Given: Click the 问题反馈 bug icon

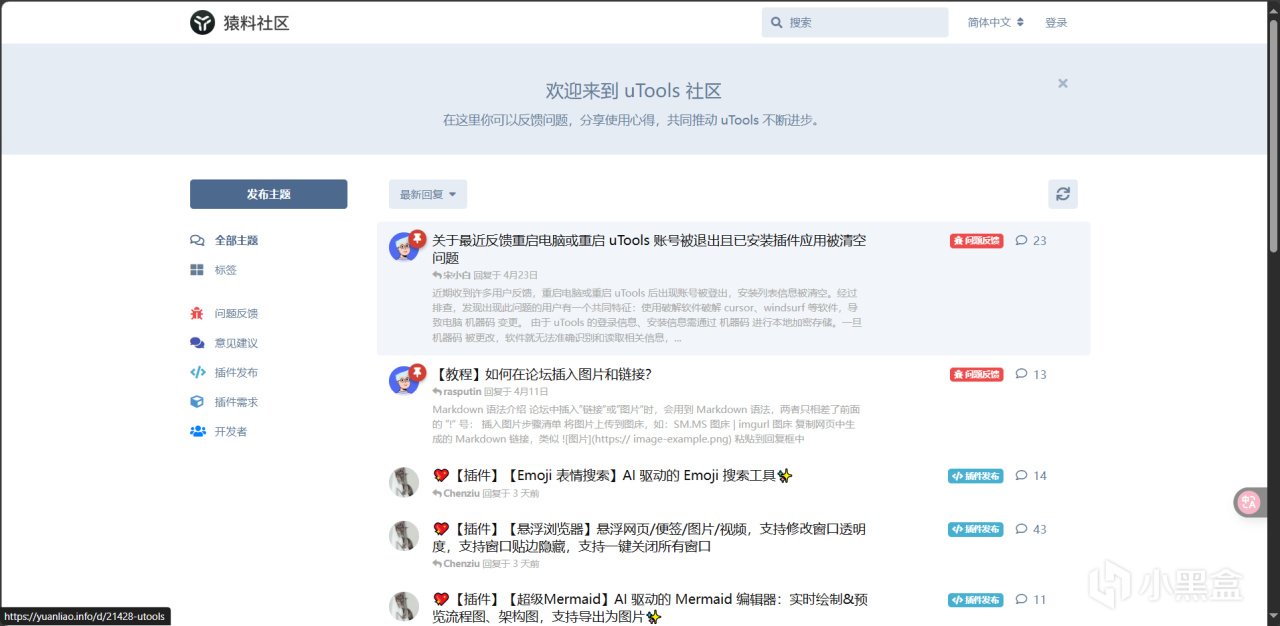Looking at the screenshot, I should [x=197, y=313].
